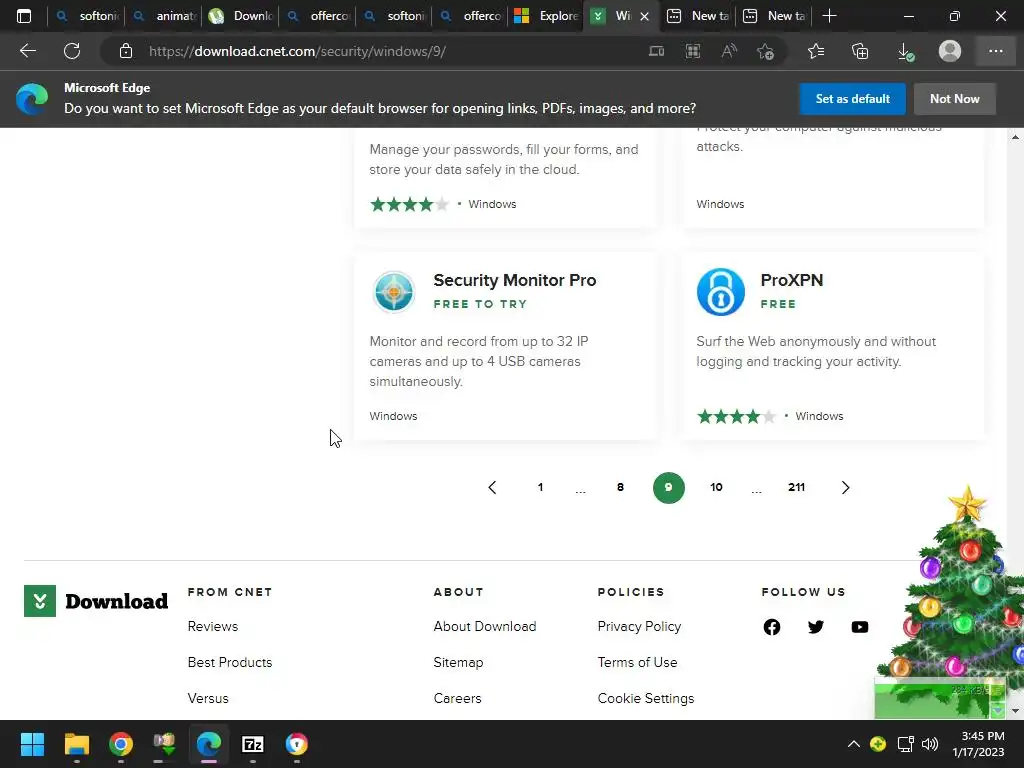Switch to first offerco tab
This screenshot has width=1024, height=768.
[318, 16]
